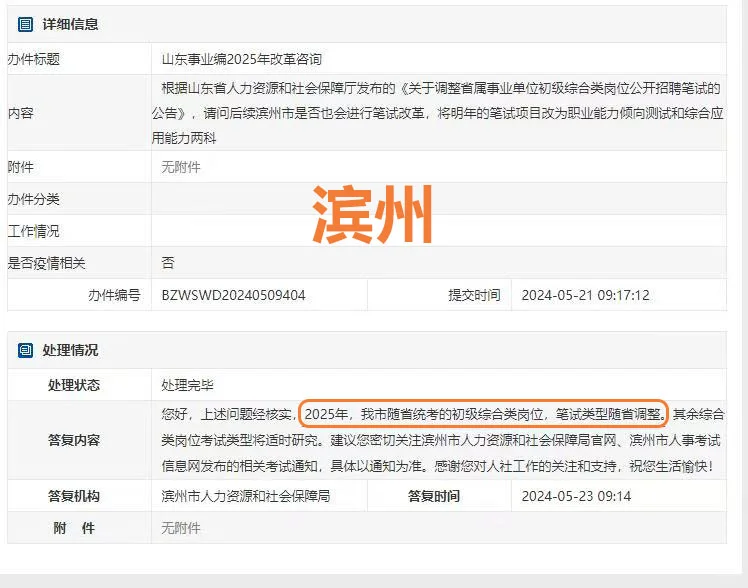The image size is (748, 588).
Task: Click the 内容 label cell
Action: [21, 113]
